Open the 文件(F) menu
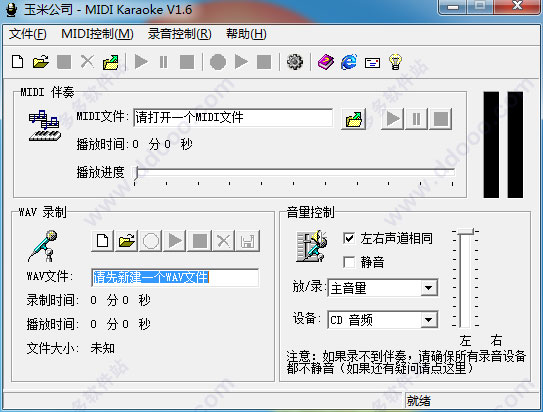Screen dimensions: 543x412 [x=28, y=34]
